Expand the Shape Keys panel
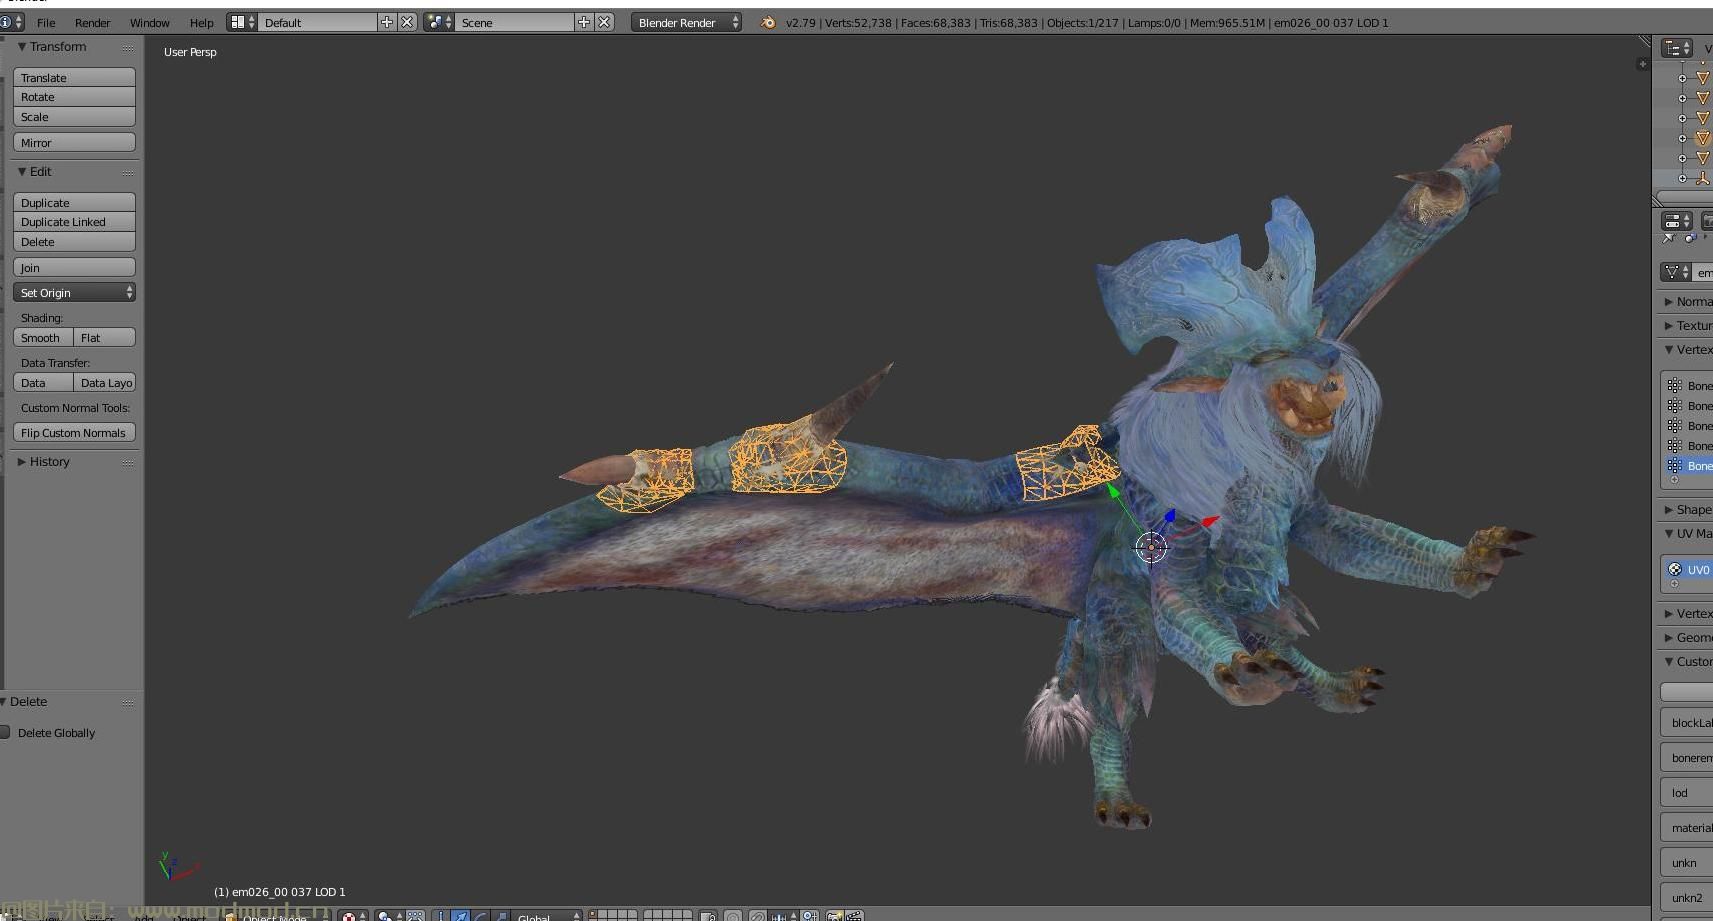The height and width of the screenshot is (921, 1713). click(x=1669, y=509)
